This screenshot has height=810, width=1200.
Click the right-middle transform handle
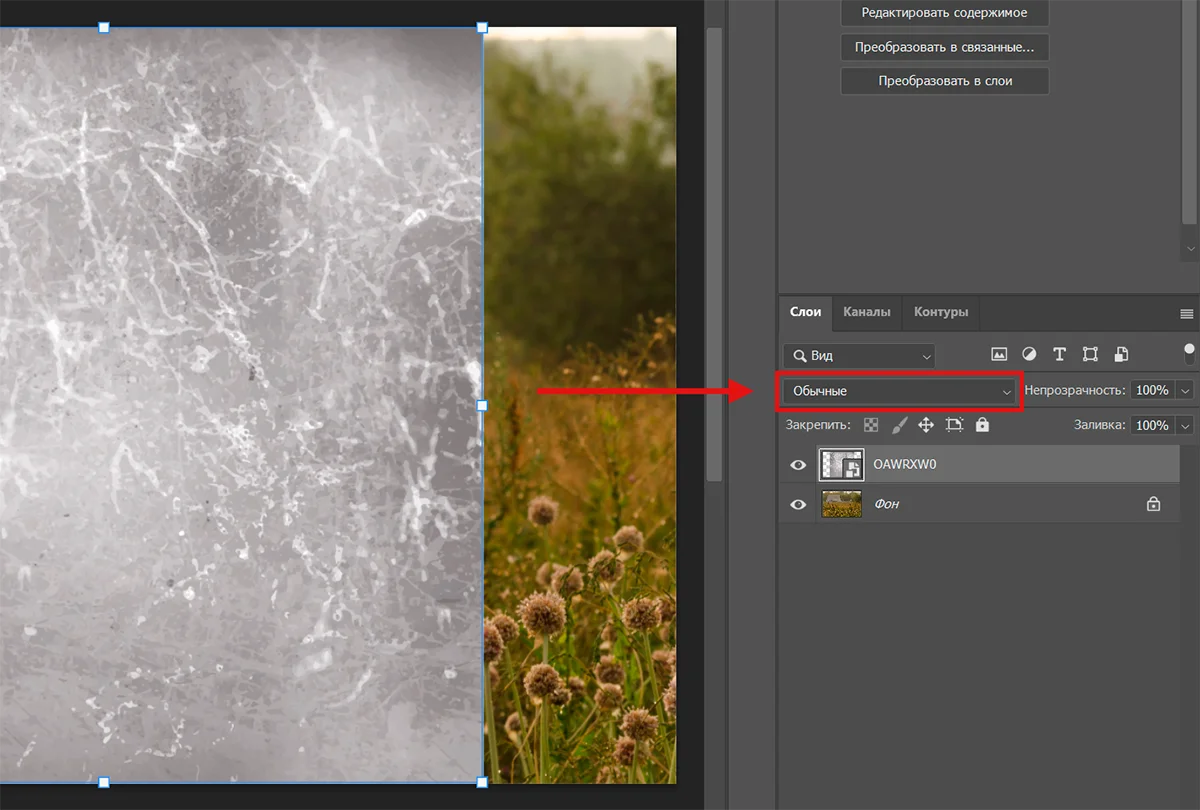coord(482,405)
